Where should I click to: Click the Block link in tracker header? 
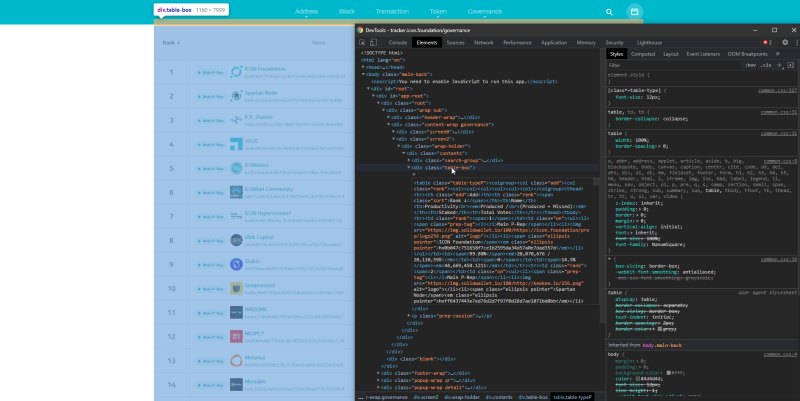(x=346, y=11)
